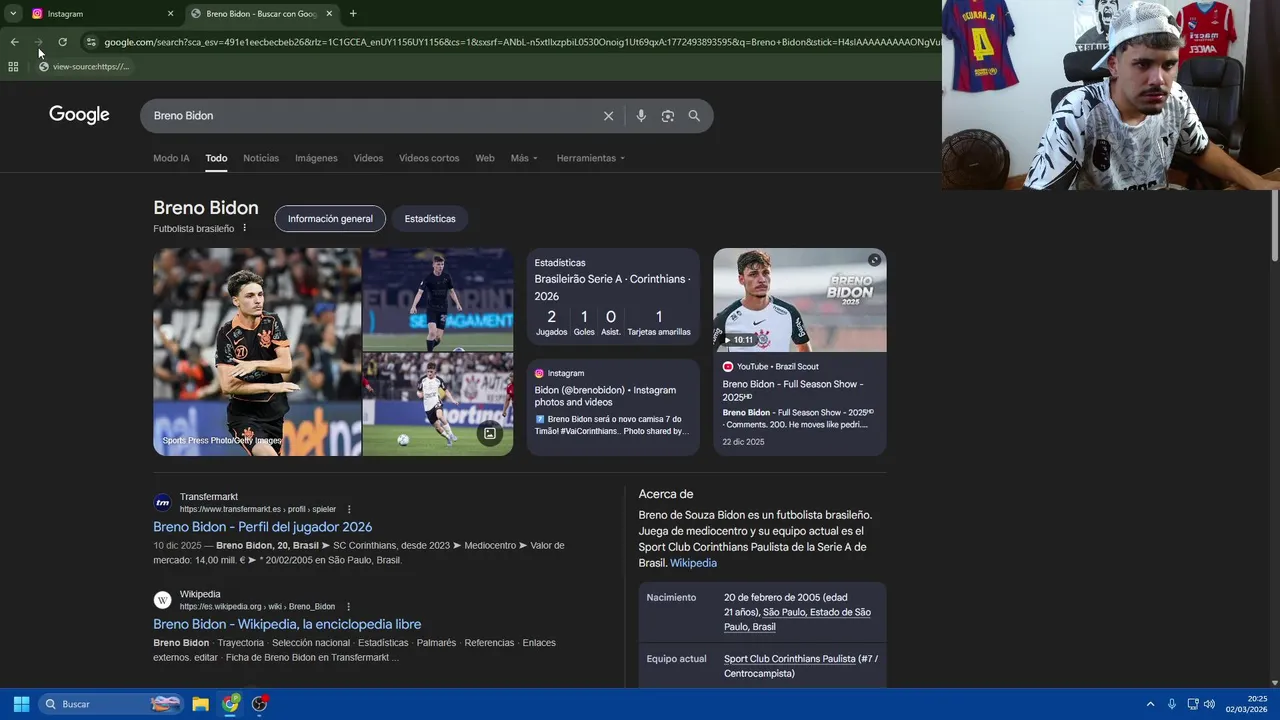Image resolution: width=1280 pixels, height=720 pixels.
Task: Open the top small player photo
Action: pyautogui.click(x=438, y=299)
